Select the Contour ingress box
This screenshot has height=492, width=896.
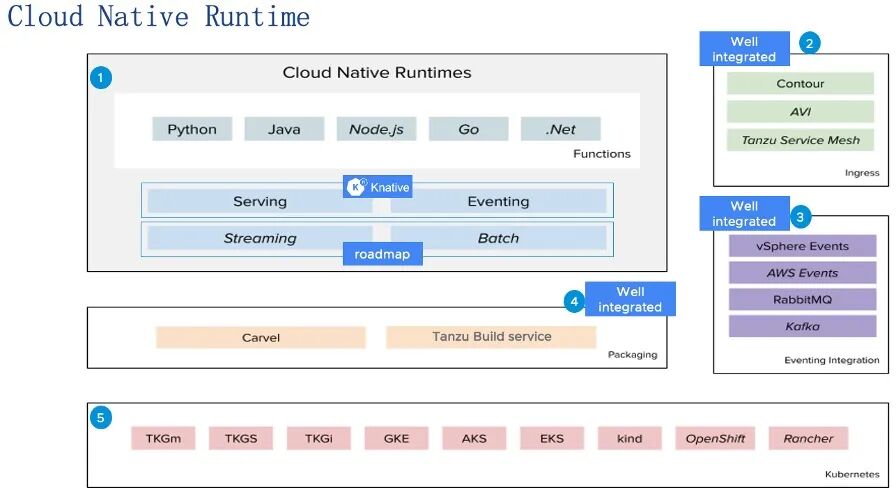[x=800, y=83]
